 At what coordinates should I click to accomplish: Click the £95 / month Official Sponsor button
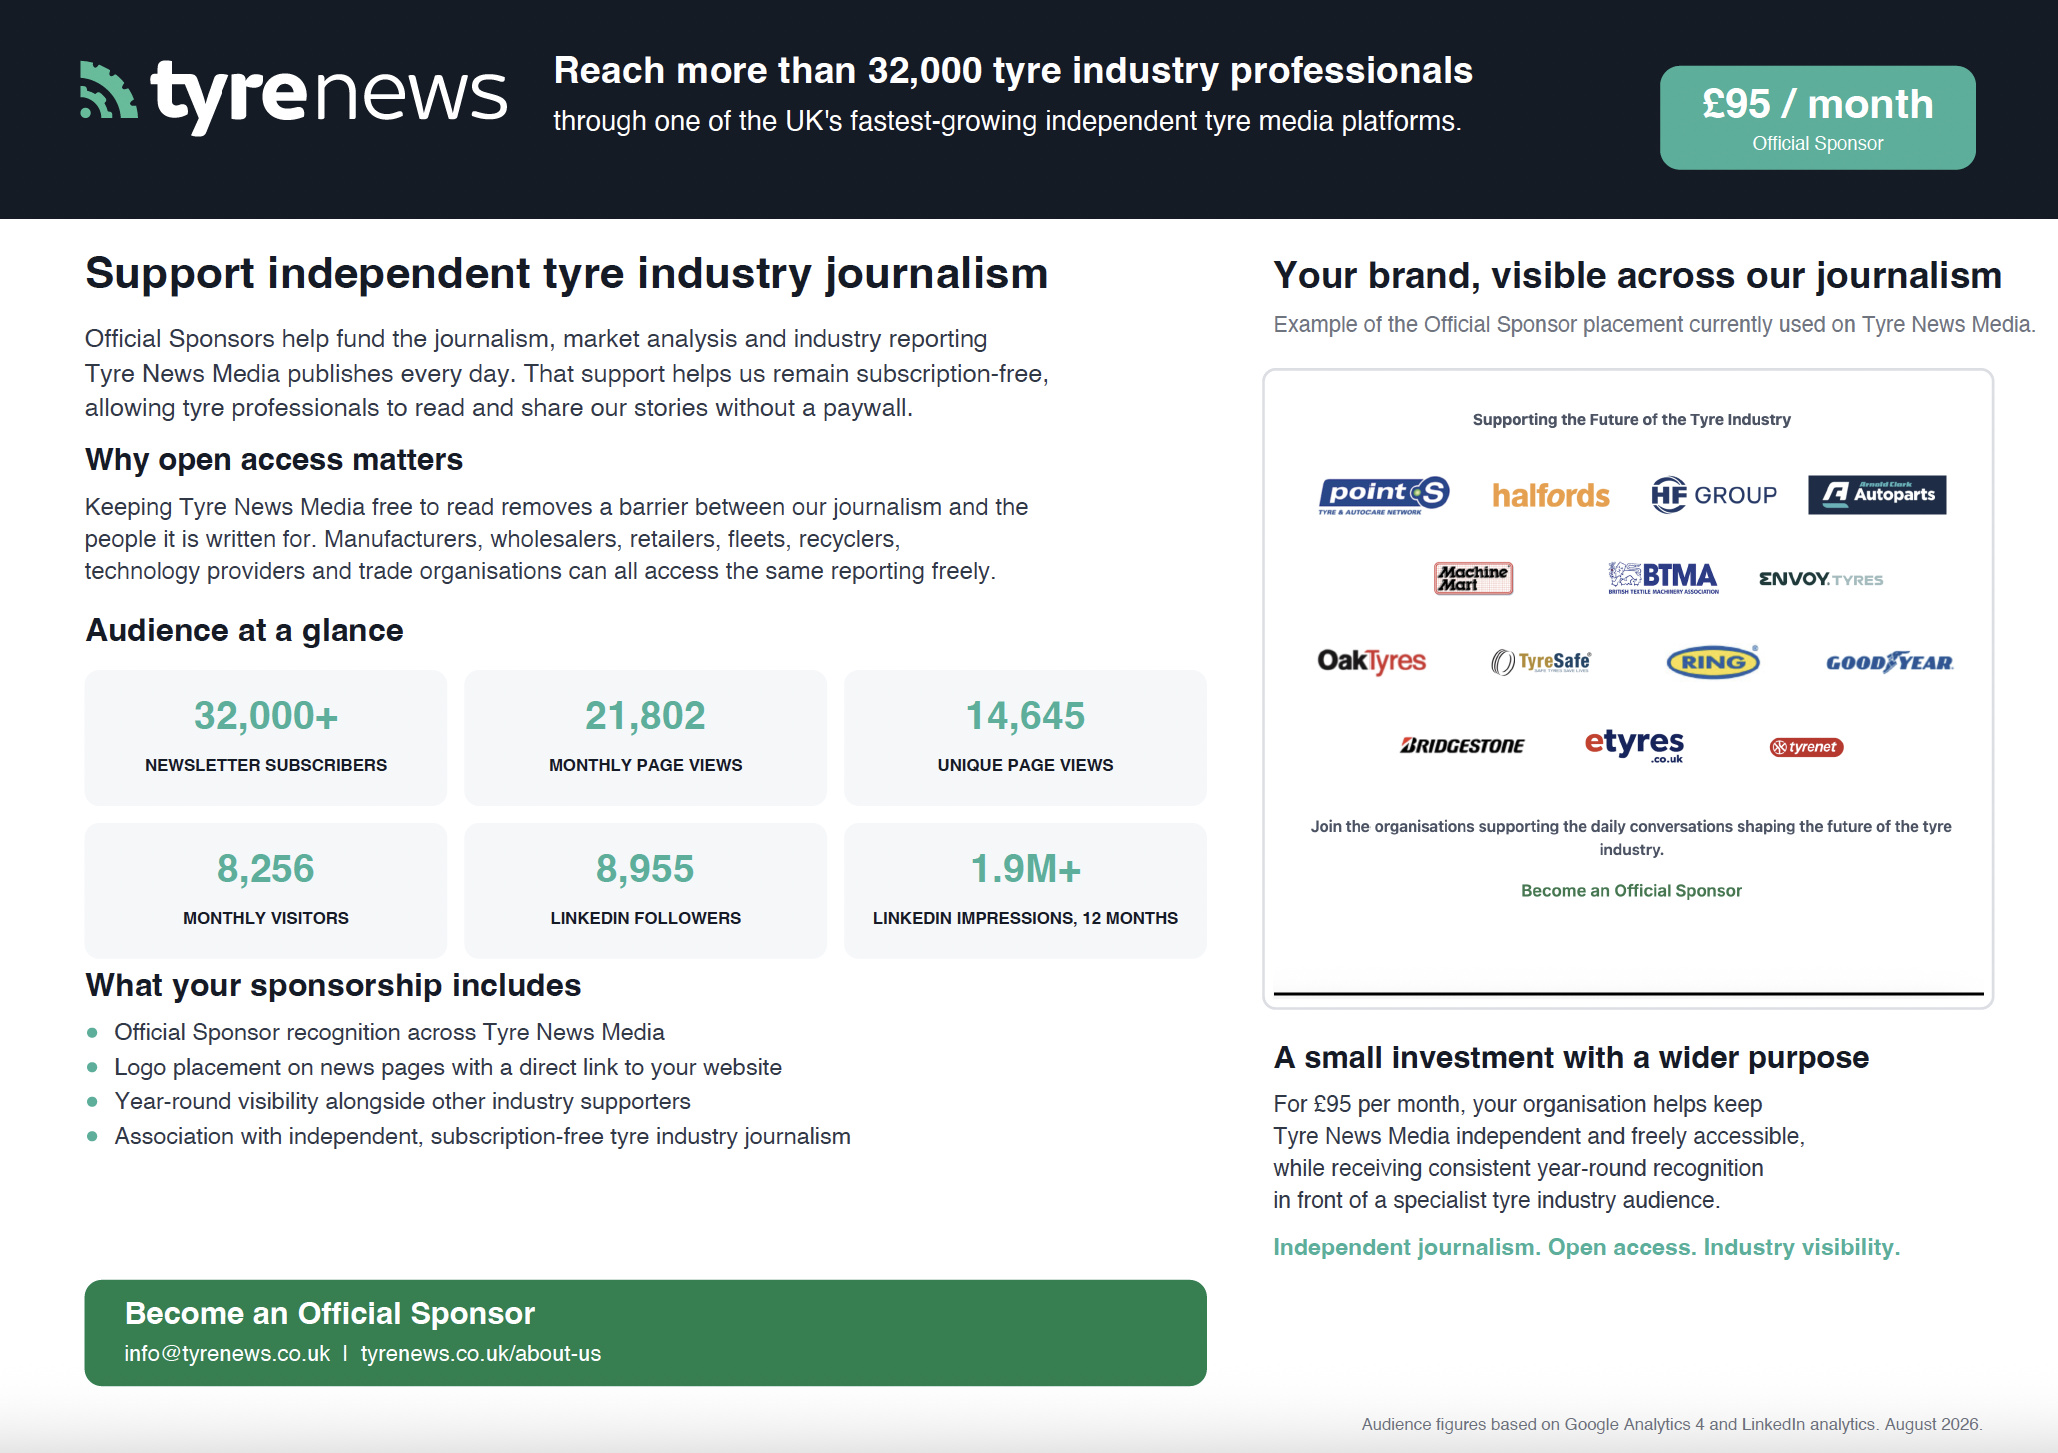[x=1817, y=118]
